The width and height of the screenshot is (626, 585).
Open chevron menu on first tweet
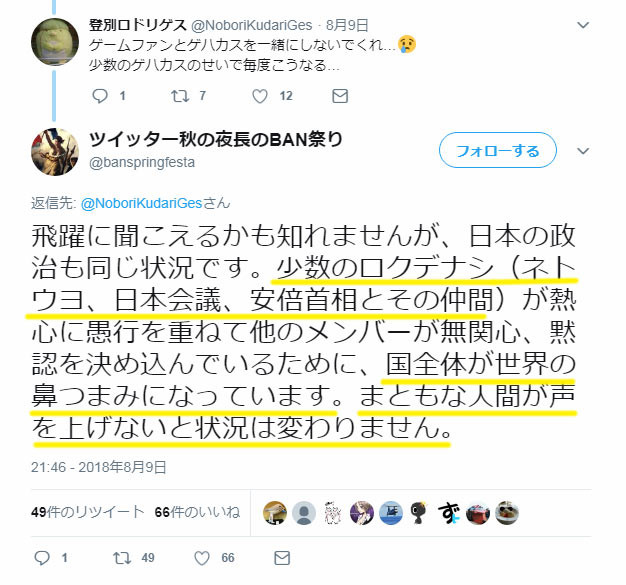[583, 26]
